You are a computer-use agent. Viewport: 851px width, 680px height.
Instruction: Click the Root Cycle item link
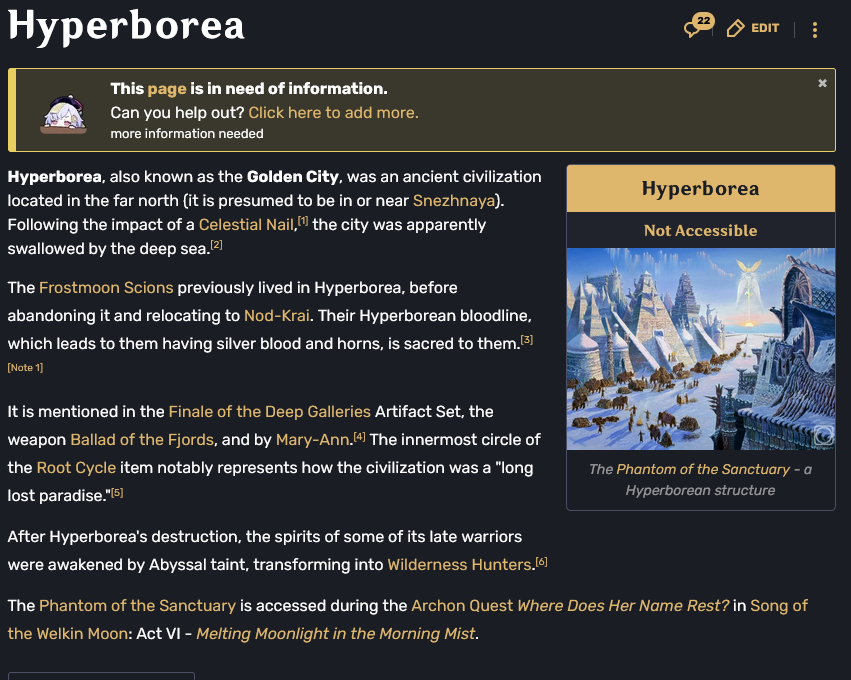tap(76, 468)
